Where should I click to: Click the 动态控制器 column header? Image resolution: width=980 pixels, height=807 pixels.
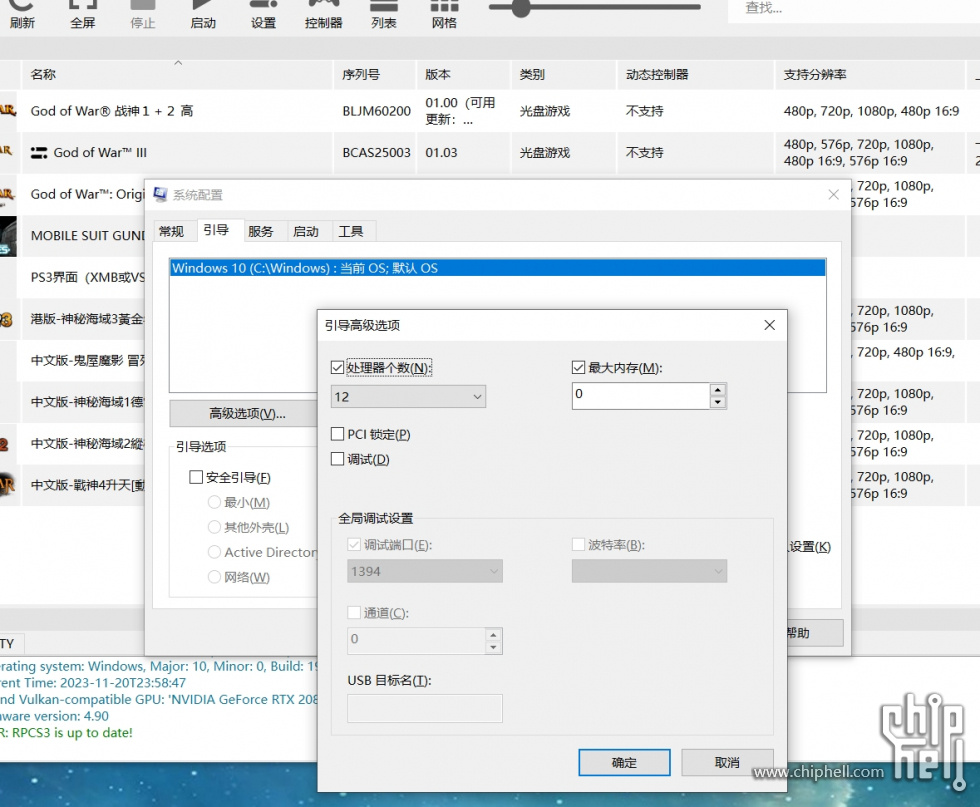point(696,74)
